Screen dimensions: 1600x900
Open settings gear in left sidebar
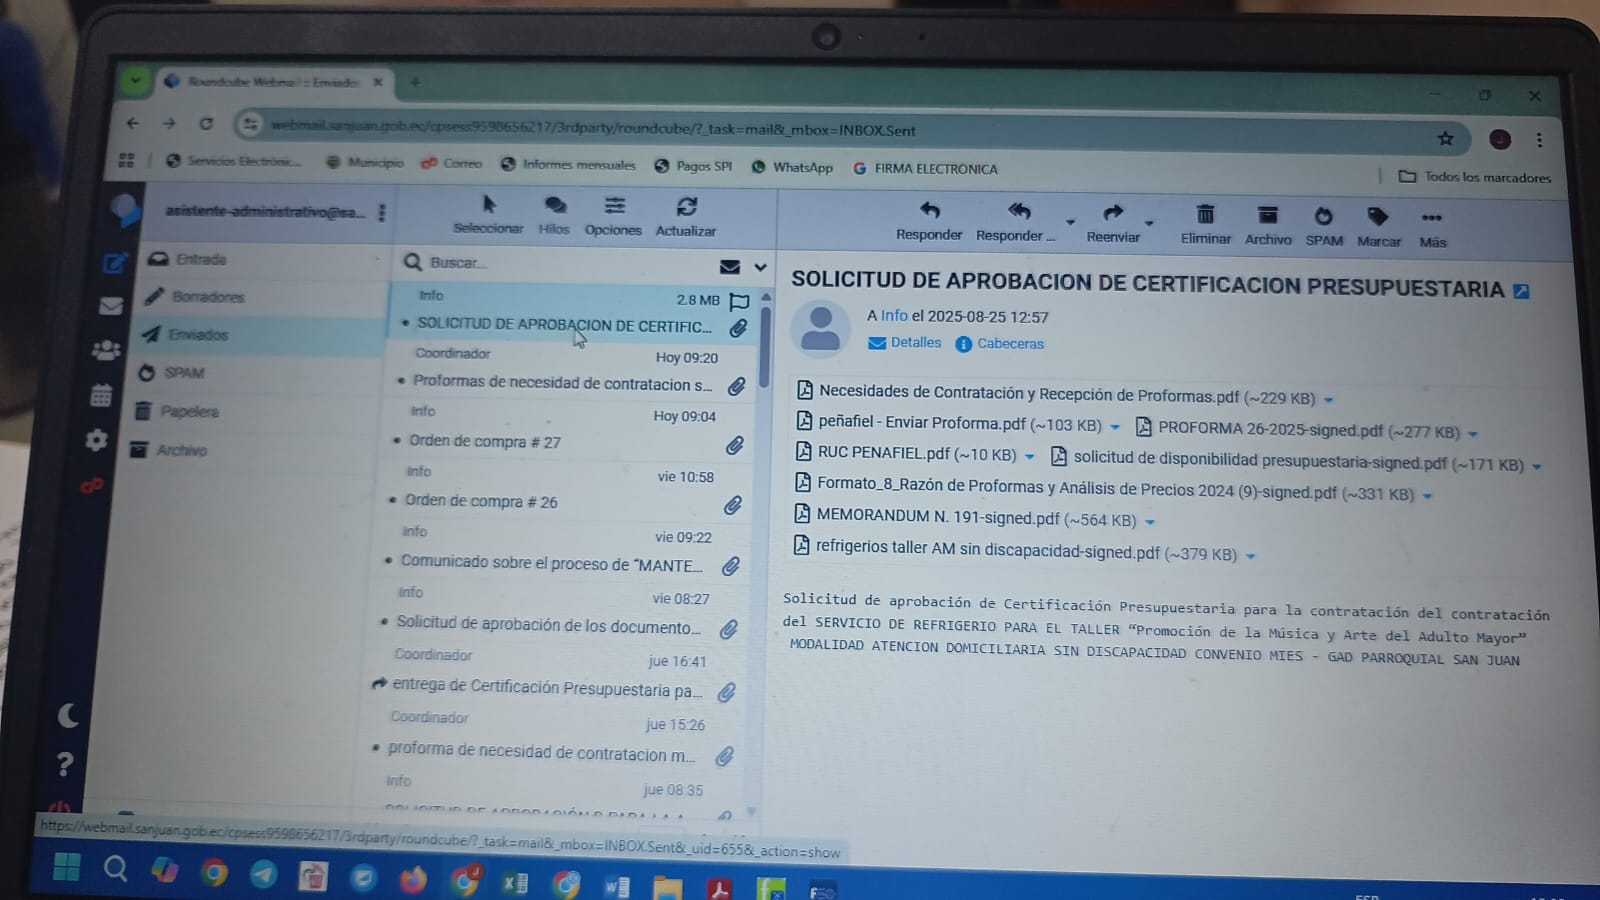pos(97,440)
